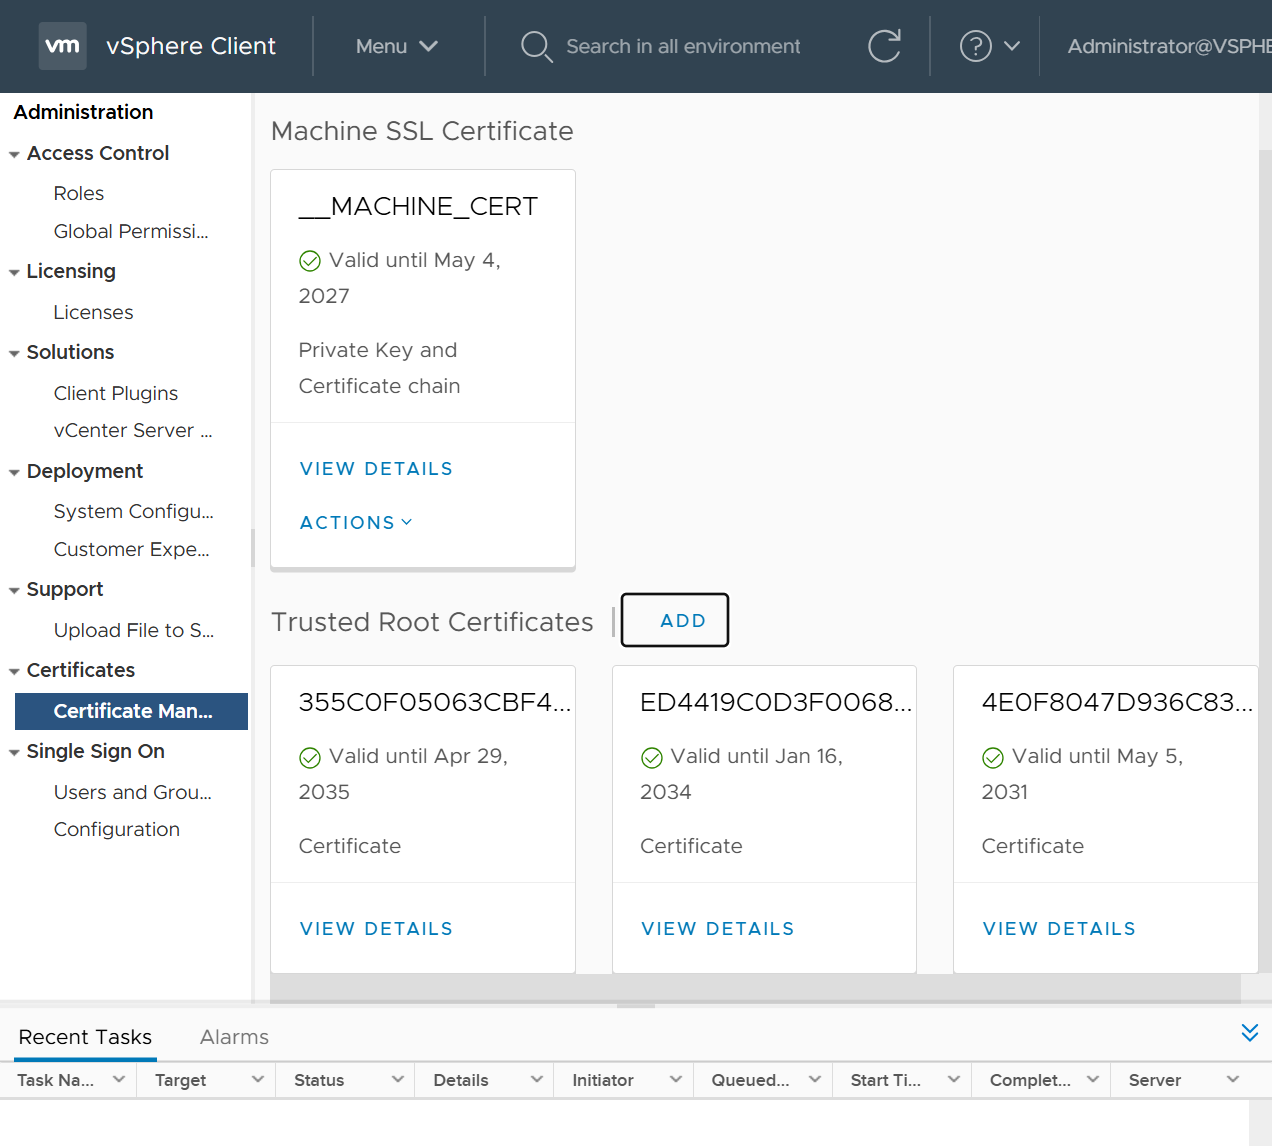The image size is (1272, 1146).
Task: Click the valid status icon on 355C0F05063CBF4 certificate
Action: click(x=310, y=757)
